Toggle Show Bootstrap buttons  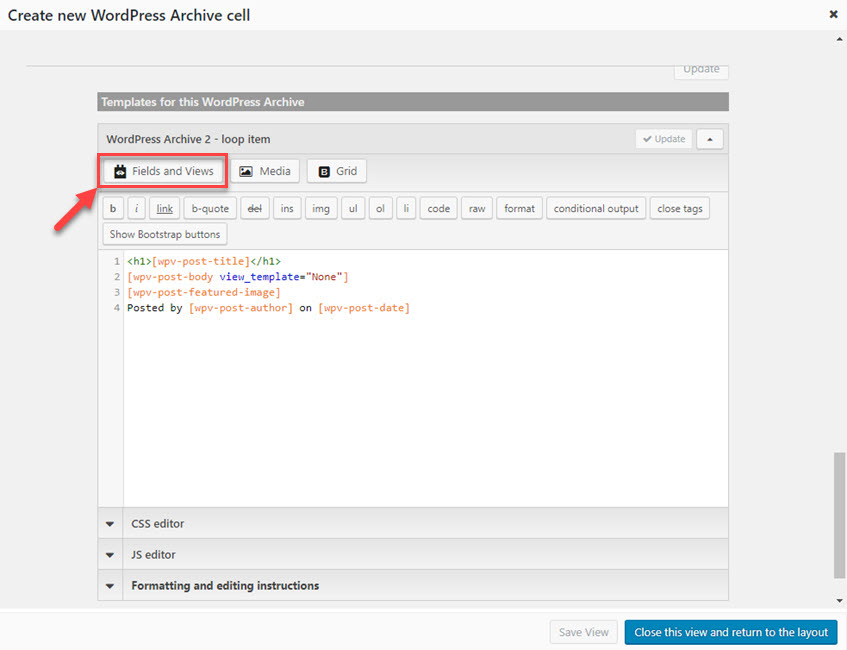click(165, 234)
